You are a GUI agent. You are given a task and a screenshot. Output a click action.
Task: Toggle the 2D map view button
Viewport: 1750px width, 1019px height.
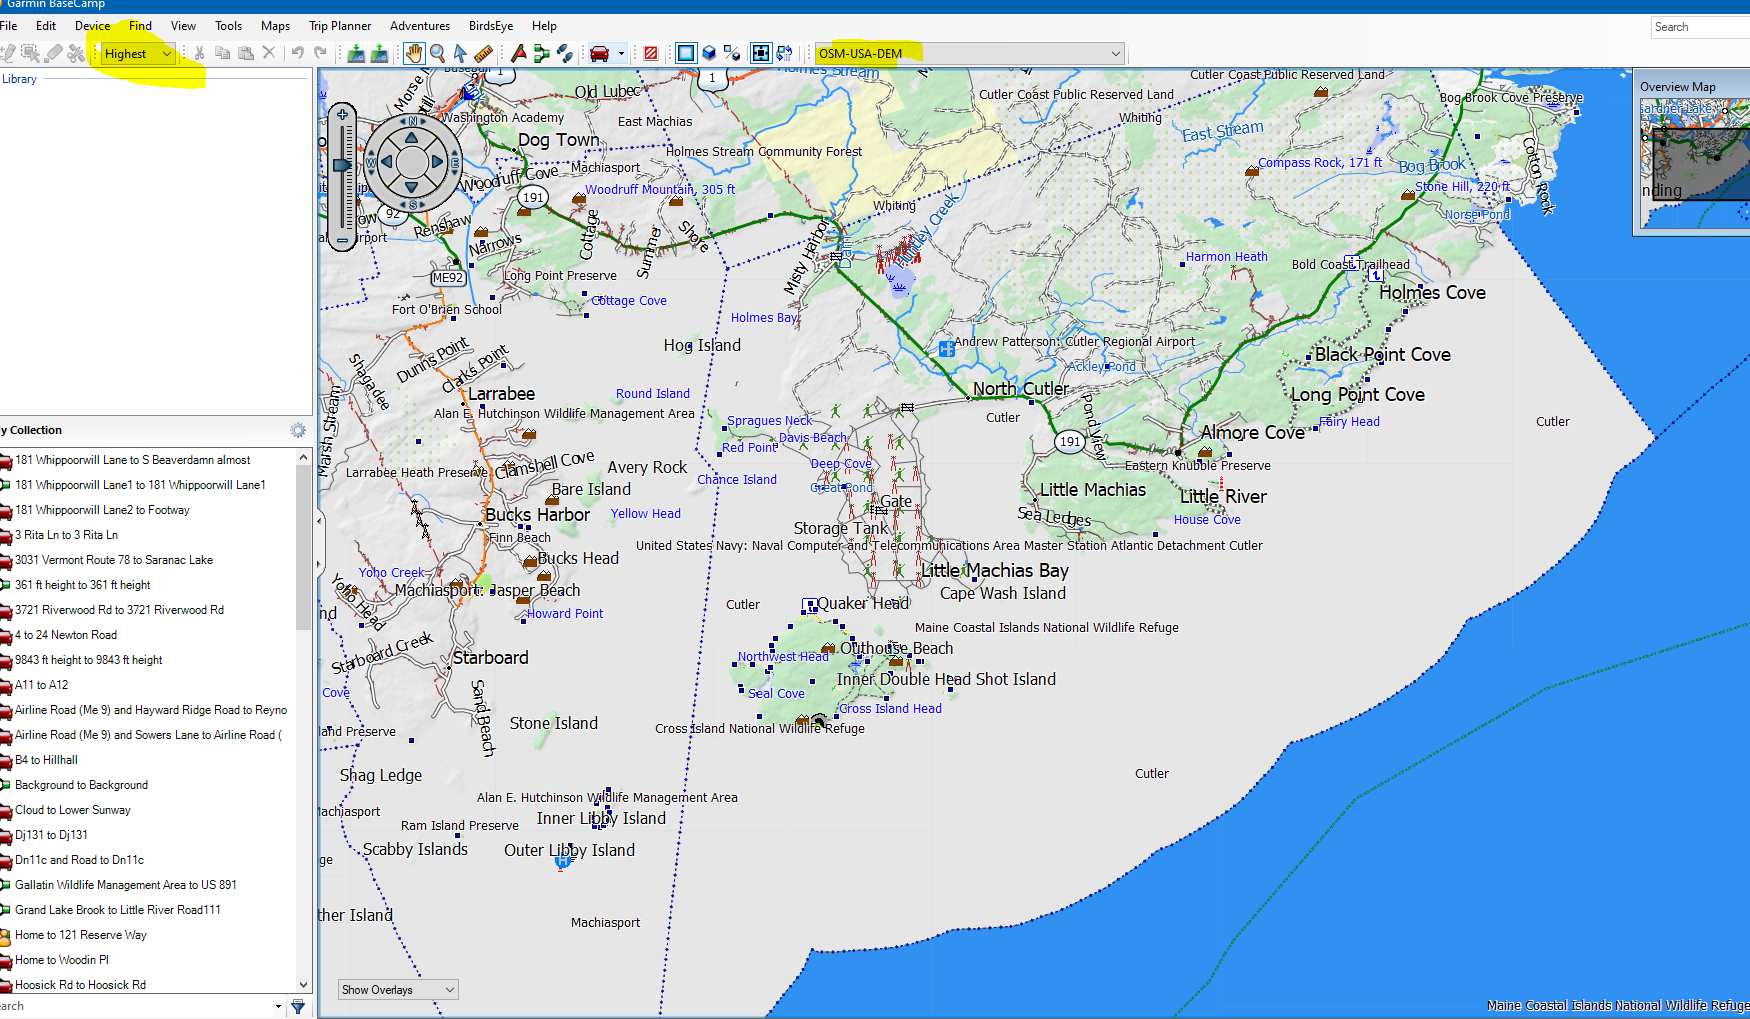tap(686, 54)
